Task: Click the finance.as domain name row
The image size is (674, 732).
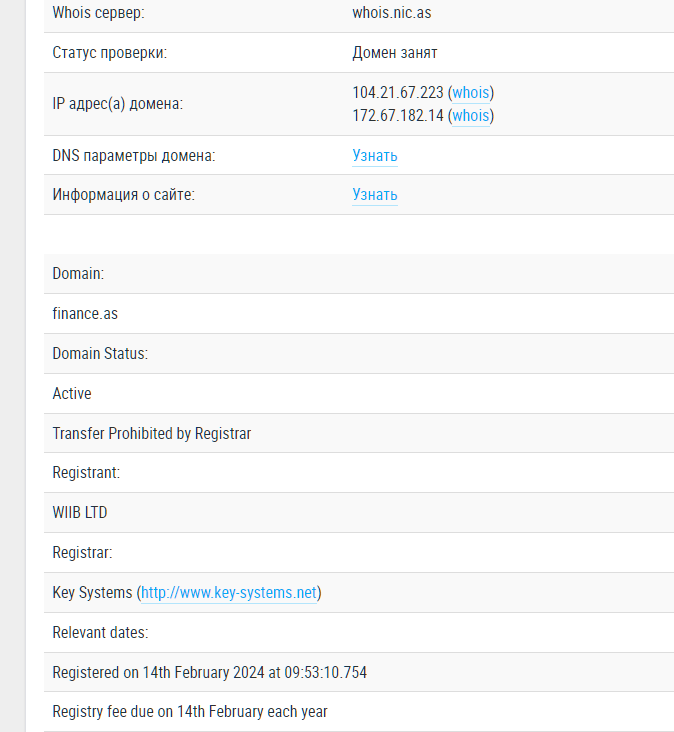Action: tap(85, 314)
